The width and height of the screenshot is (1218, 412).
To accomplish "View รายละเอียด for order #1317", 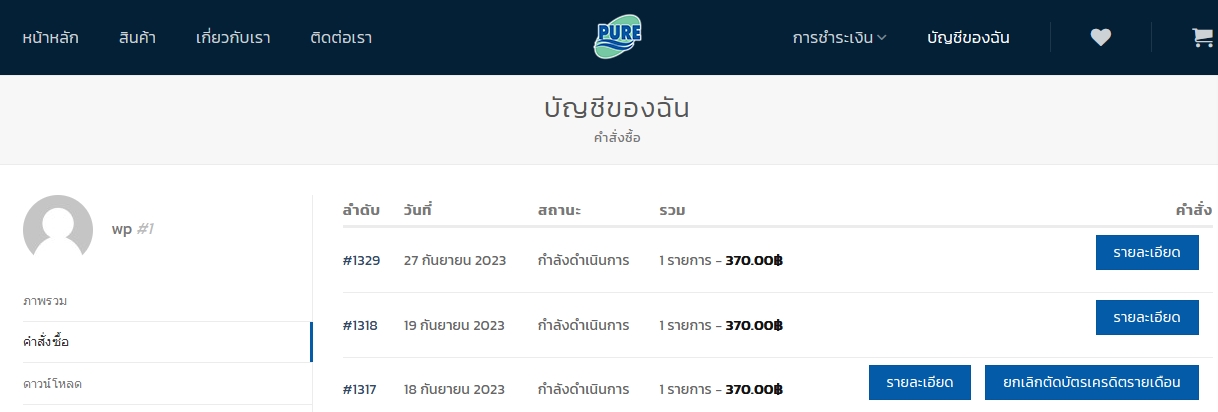I will pyautogui.click(x=919, y=382).
